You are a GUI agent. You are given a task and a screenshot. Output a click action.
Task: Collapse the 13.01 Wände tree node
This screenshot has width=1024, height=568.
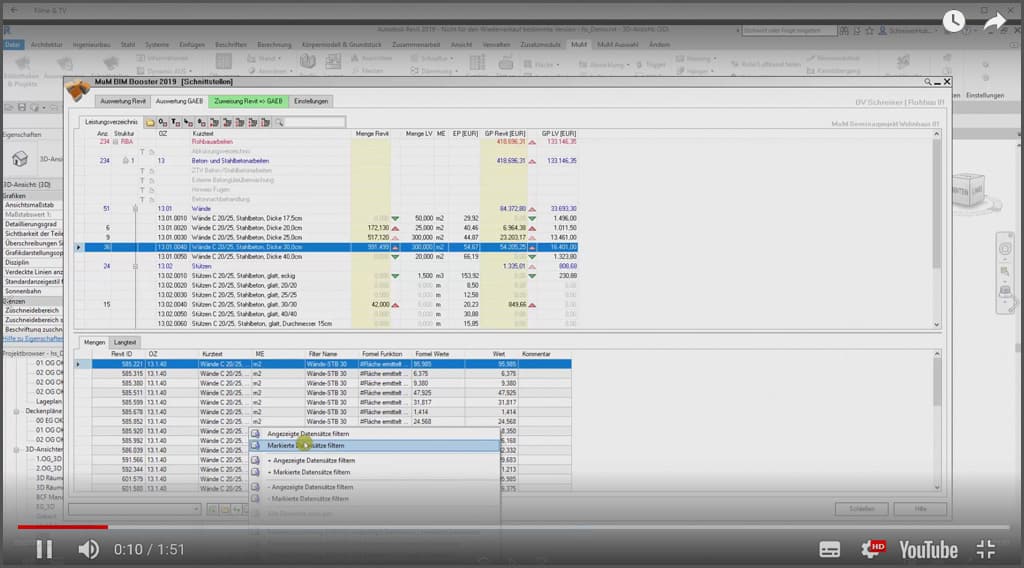click(136, 208)
